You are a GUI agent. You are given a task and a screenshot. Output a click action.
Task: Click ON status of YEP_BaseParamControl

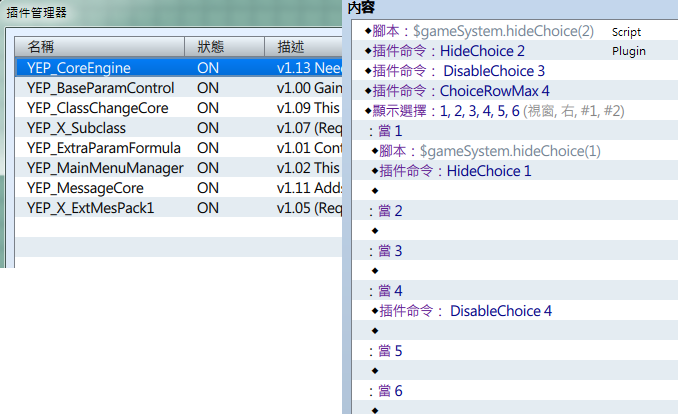[x=208, y=88]
